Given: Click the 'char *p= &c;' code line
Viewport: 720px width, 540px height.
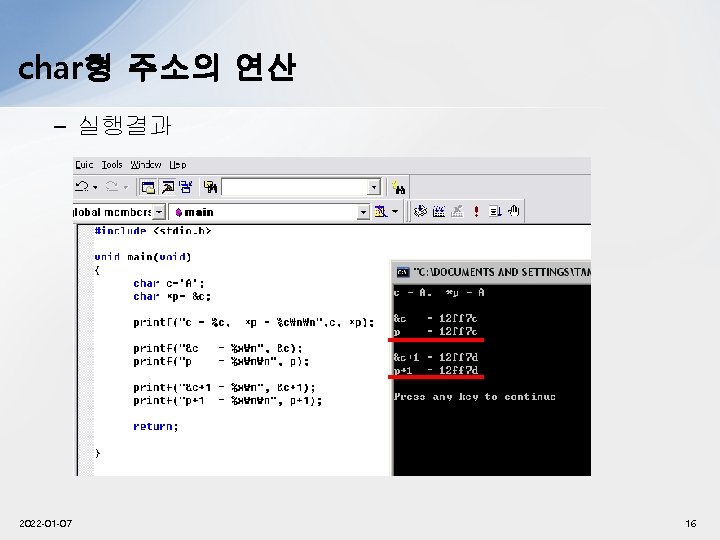Looking at the screenshot, I should point(172,297).
